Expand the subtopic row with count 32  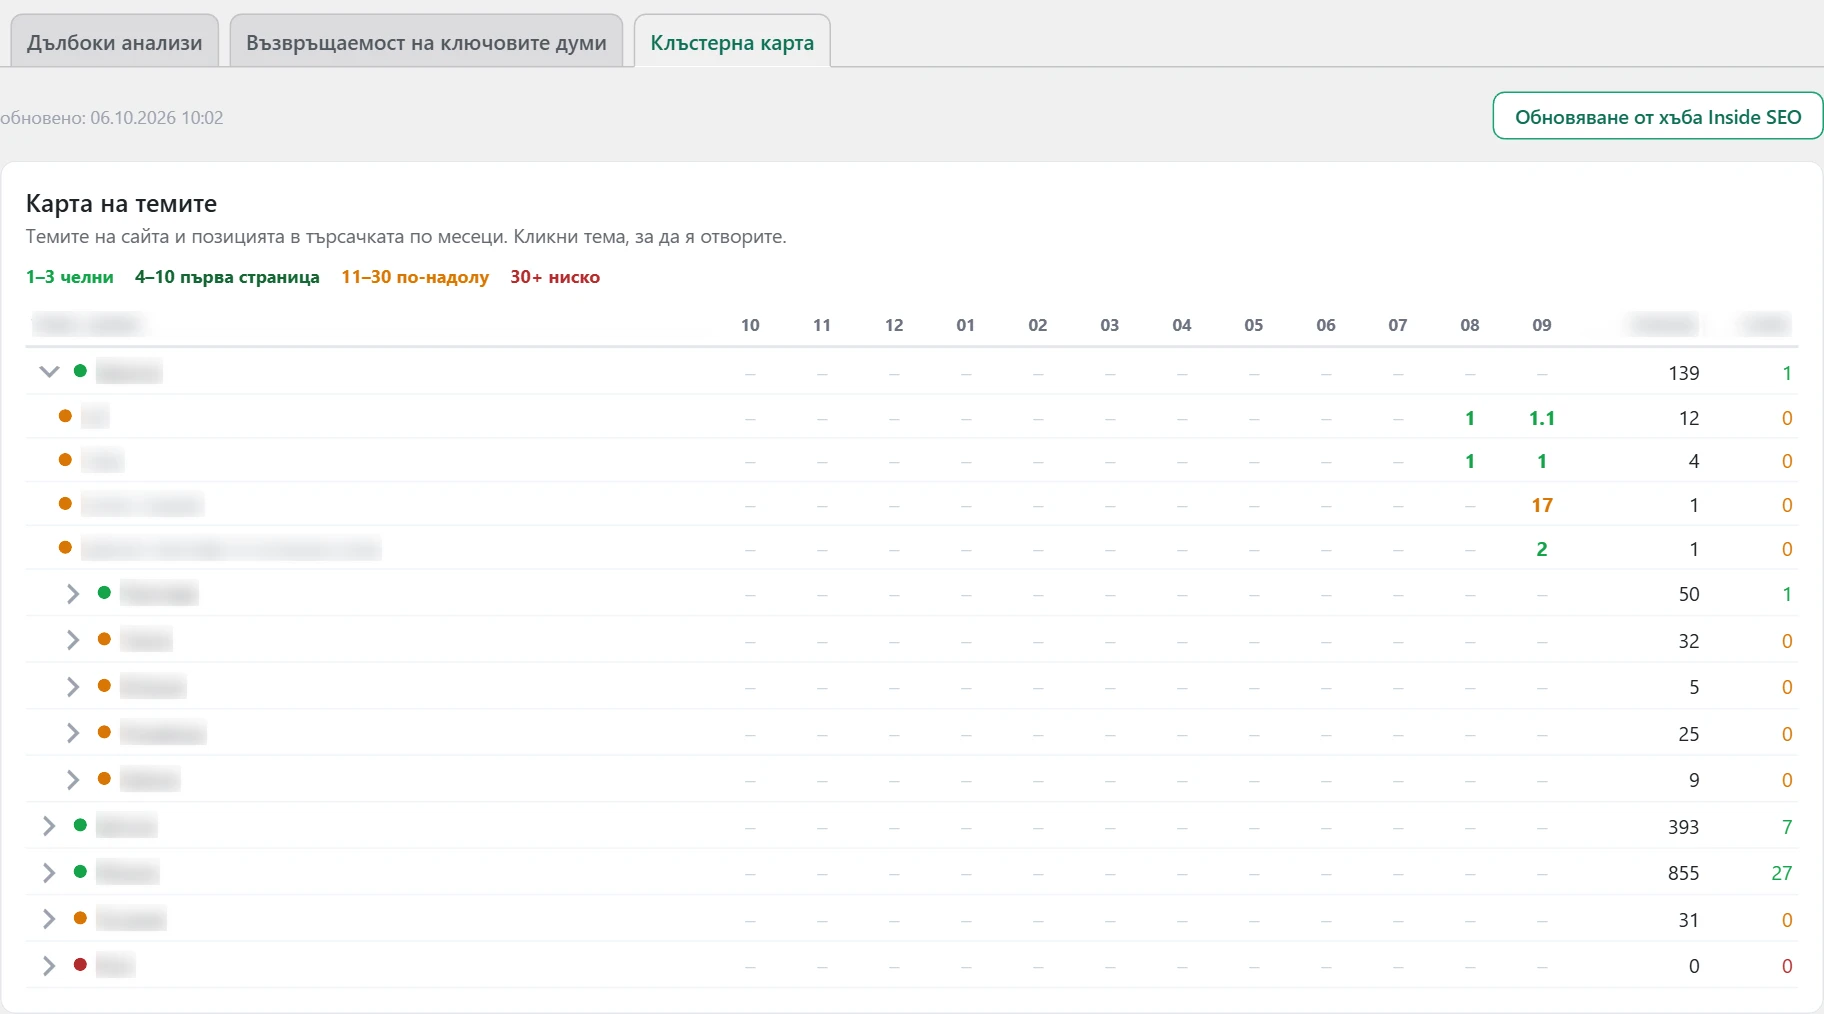click(x=72, y=640)
